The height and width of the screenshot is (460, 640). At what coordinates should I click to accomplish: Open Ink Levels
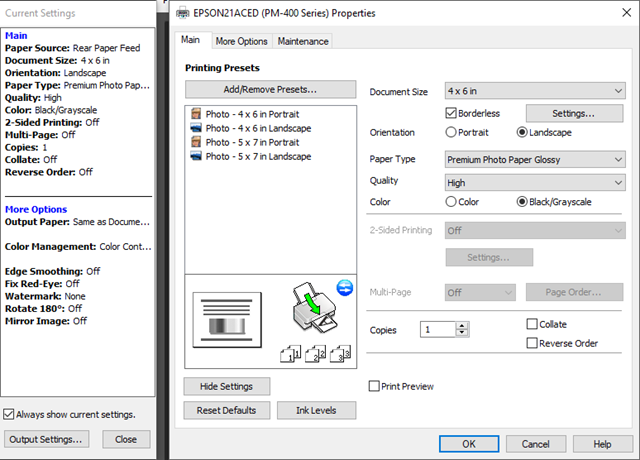point(316,410)
